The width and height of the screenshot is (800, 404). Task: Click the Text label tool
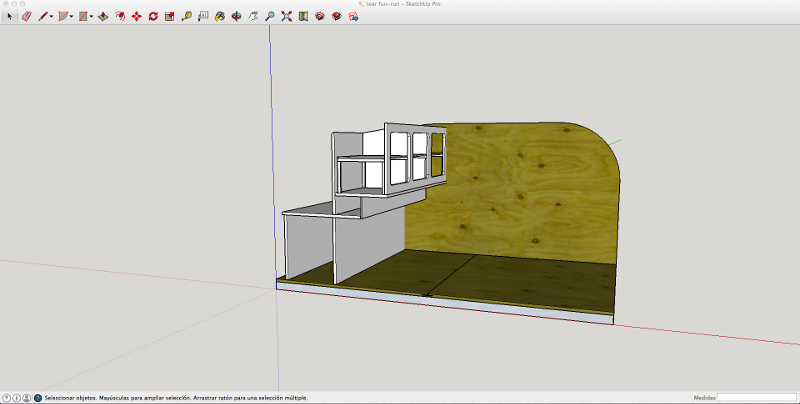pyautogui.click(x=203, y=17)
